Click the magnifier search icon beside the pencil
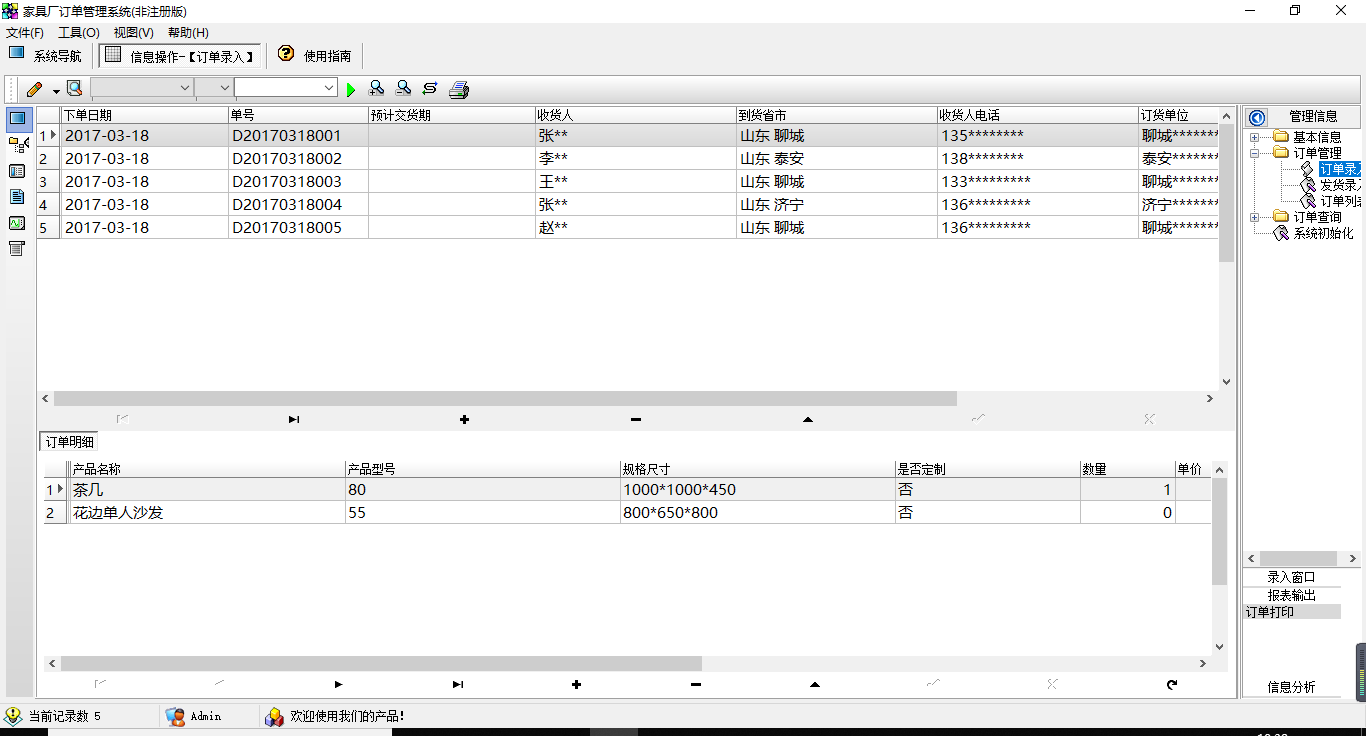The width and height of the screenshot is (1366, 736). 74,89
